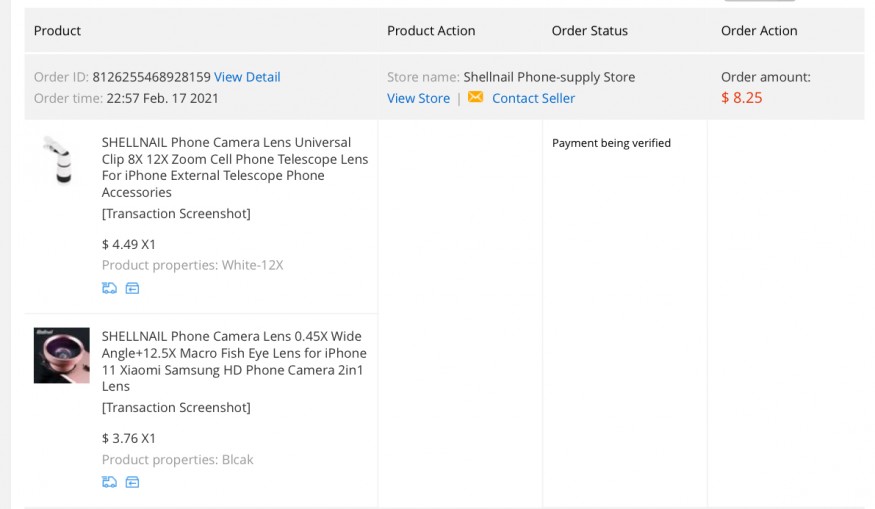Click the Product Action column header
This screenshot has height=509, width=875.
[x=431, y=31]
